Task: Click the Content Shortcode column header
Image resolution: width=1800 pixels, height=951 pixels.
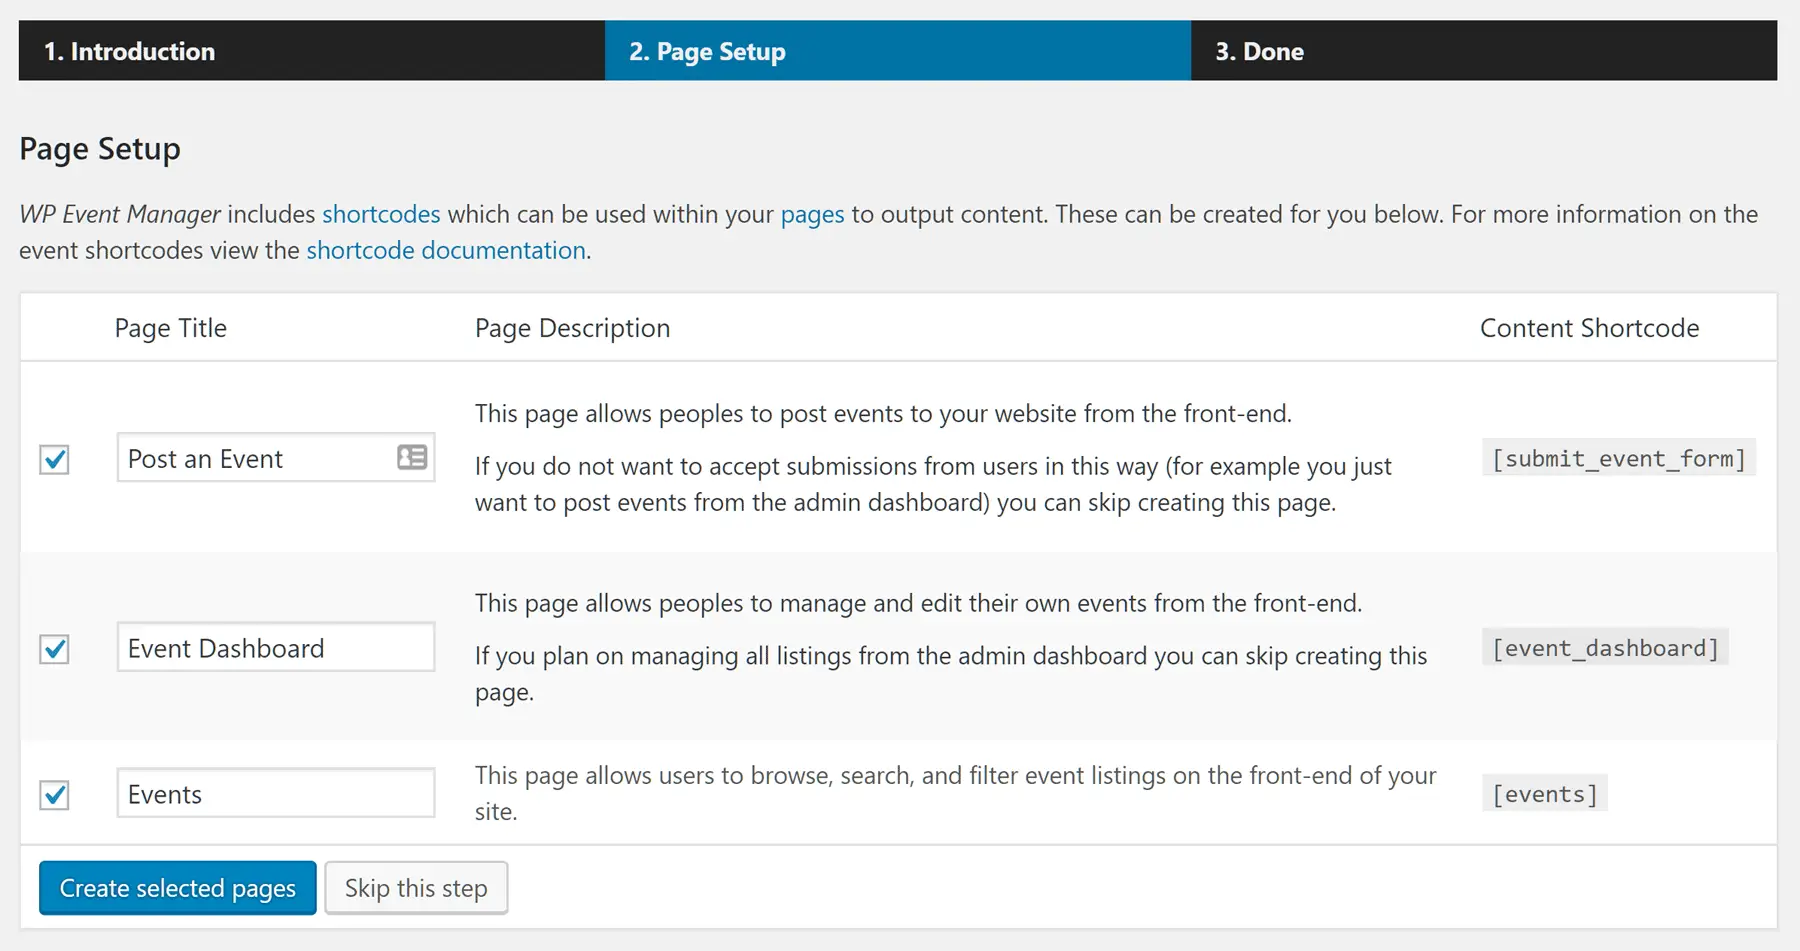Action: (x=1589, y=328)
